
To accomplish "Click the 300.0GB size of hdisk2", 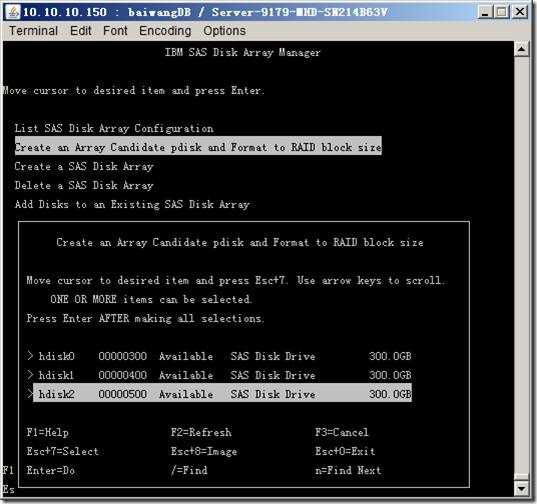I will click(390, 394).
